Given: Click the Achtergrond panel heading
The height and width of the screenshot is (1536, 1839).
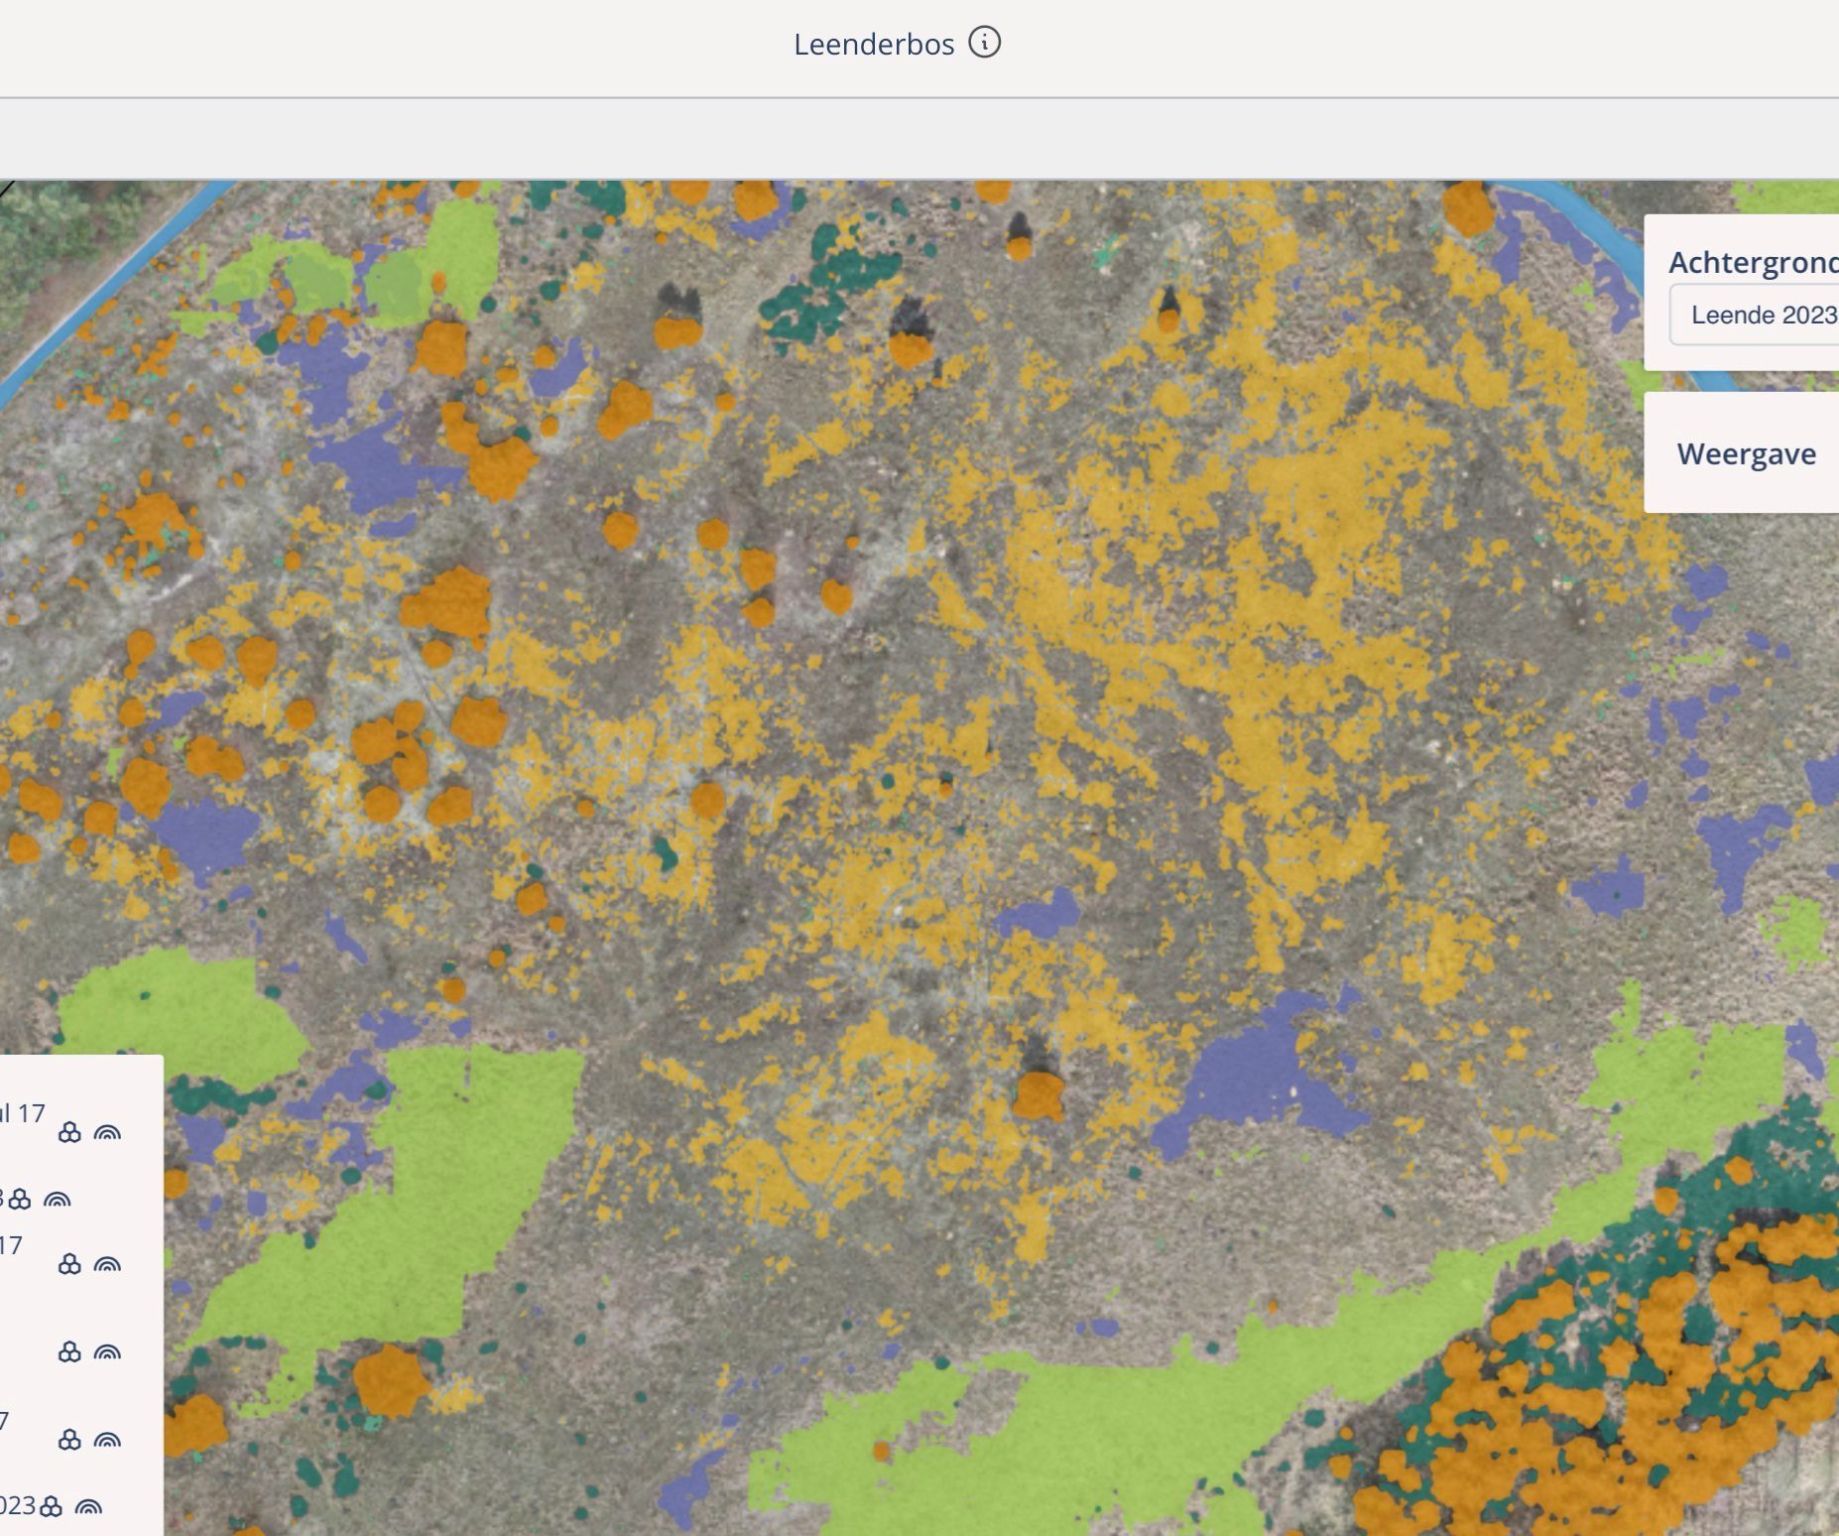Looking at the screenshot, I should tap(1753, 262).
